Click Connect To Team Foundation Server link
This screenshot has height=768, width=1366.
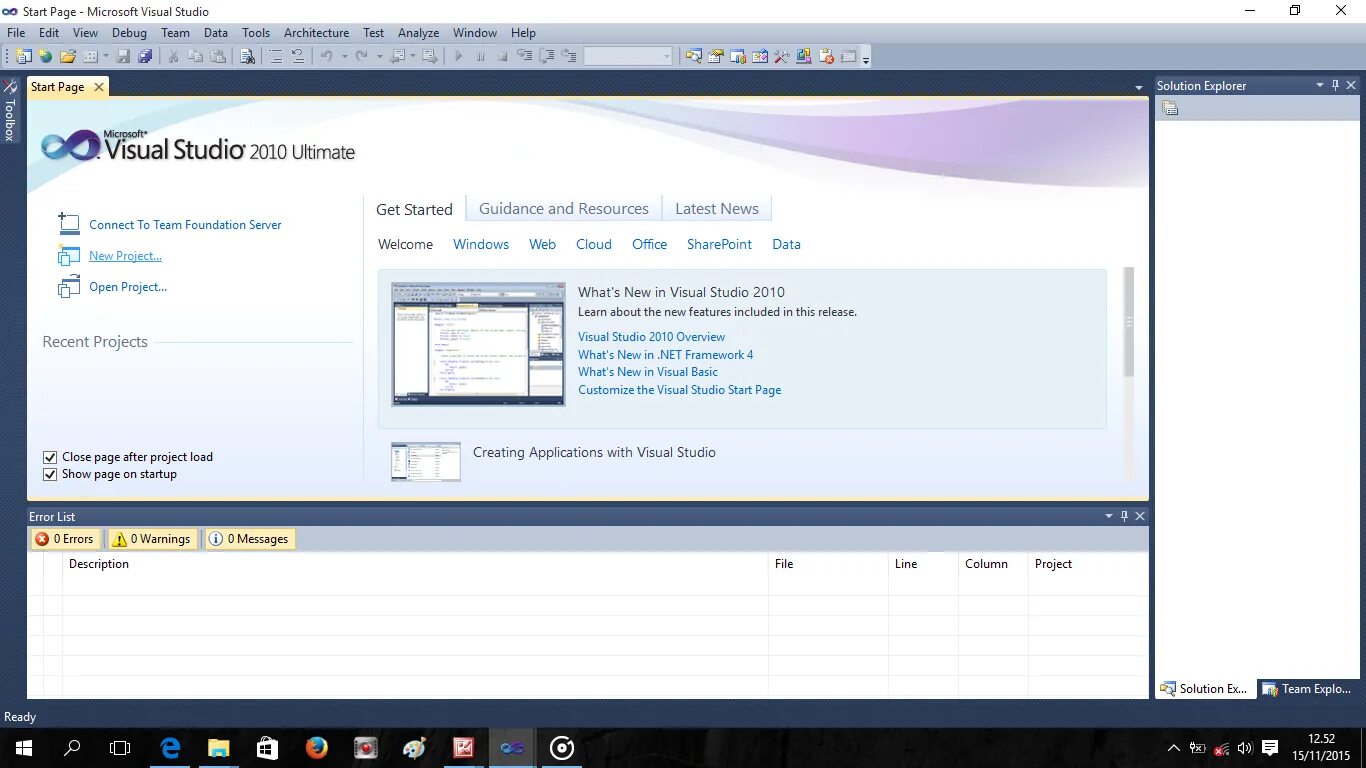click(x=185, y=225)
